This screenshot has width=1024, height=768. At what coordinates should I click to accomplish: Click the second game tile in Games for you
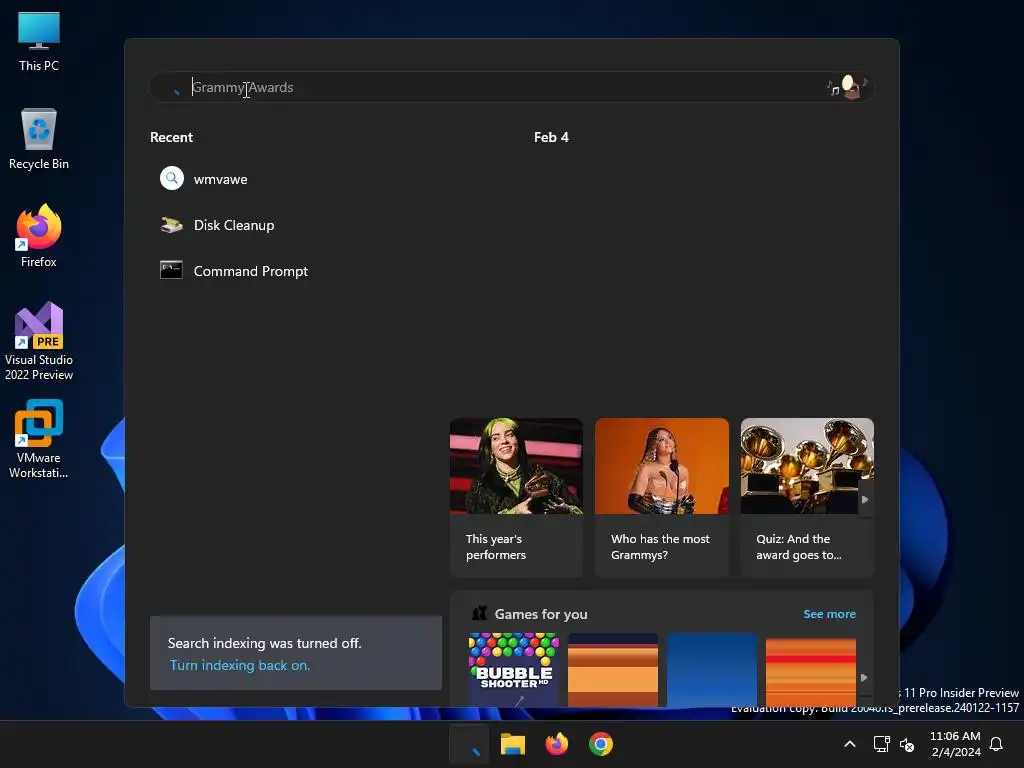coord(613,669)
